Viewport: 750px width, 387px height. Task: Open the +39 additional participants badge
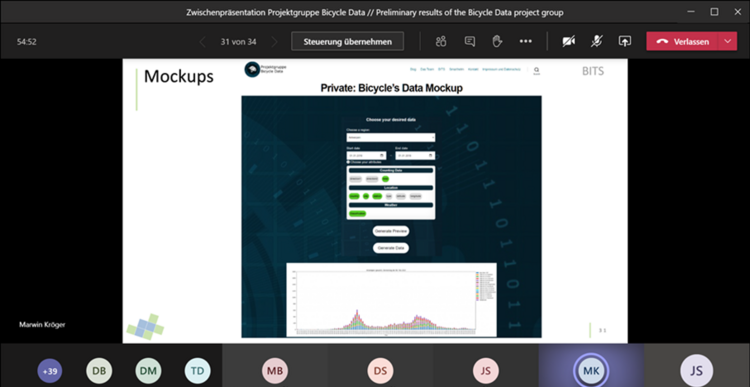(50, 371)
